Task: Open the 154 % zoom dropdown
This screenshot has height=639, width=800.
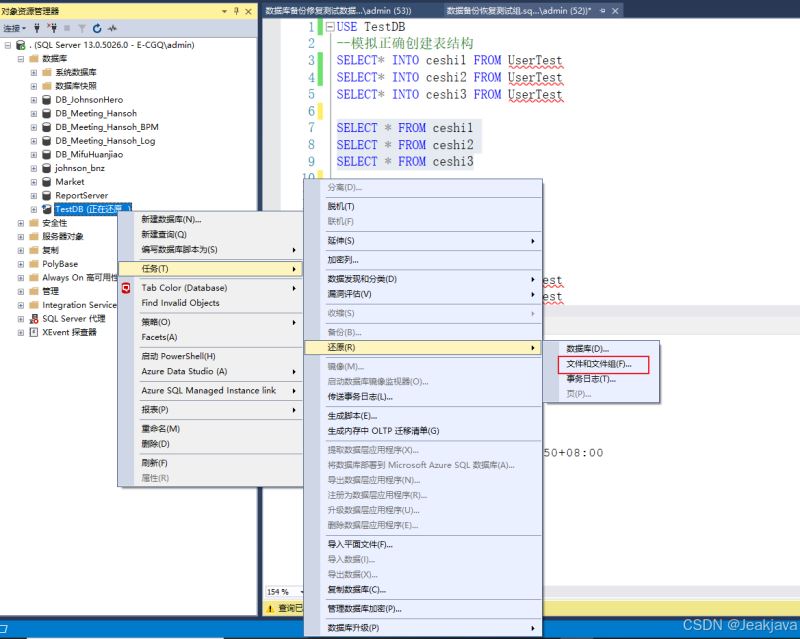Action: 302,592
